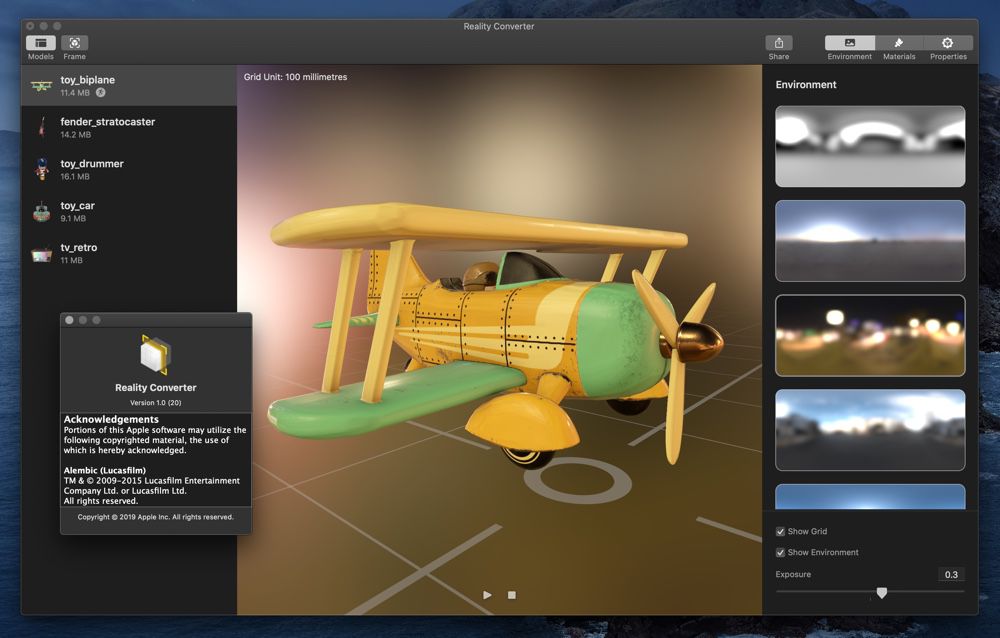
Task: Click the Frame toolbar icon
Action: coord(75,43)
